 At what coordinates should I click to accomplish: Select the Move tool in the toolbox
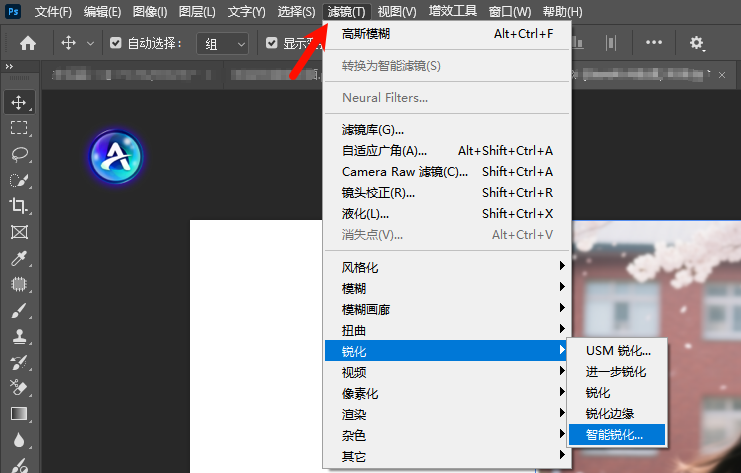tap(19, 102)
